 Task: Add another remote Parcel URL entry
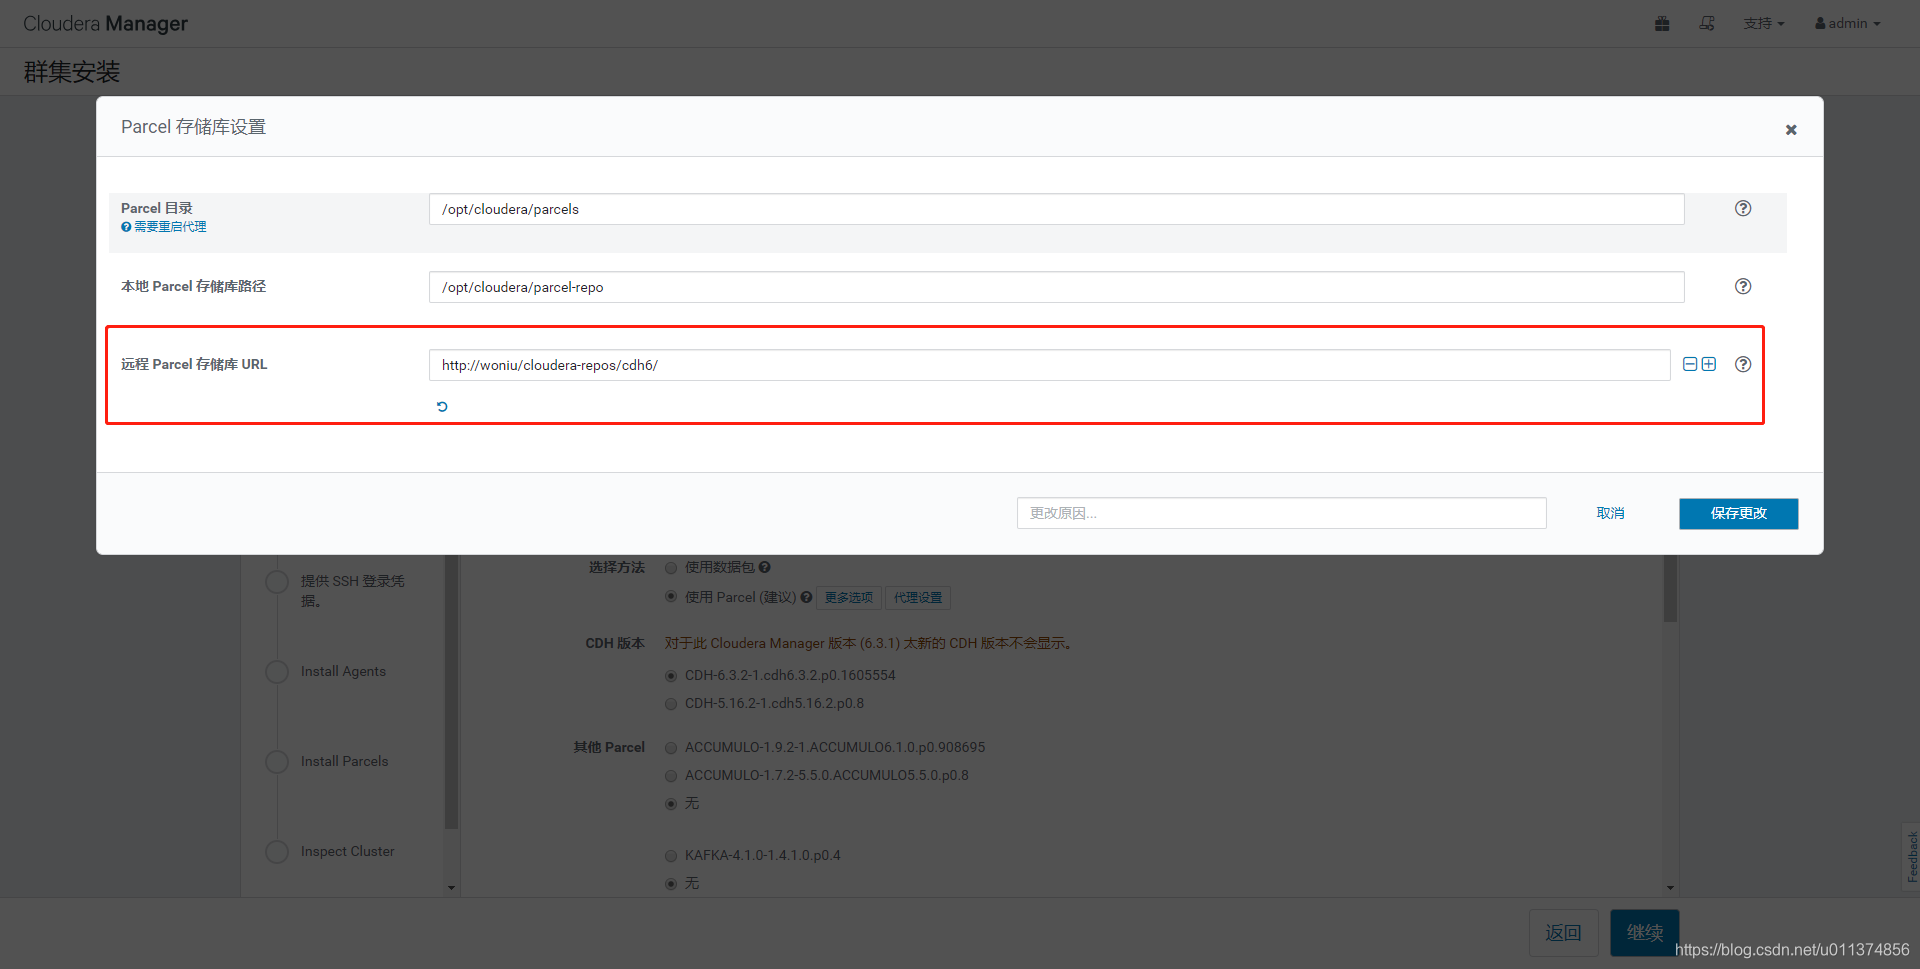tap(1709, 364)
